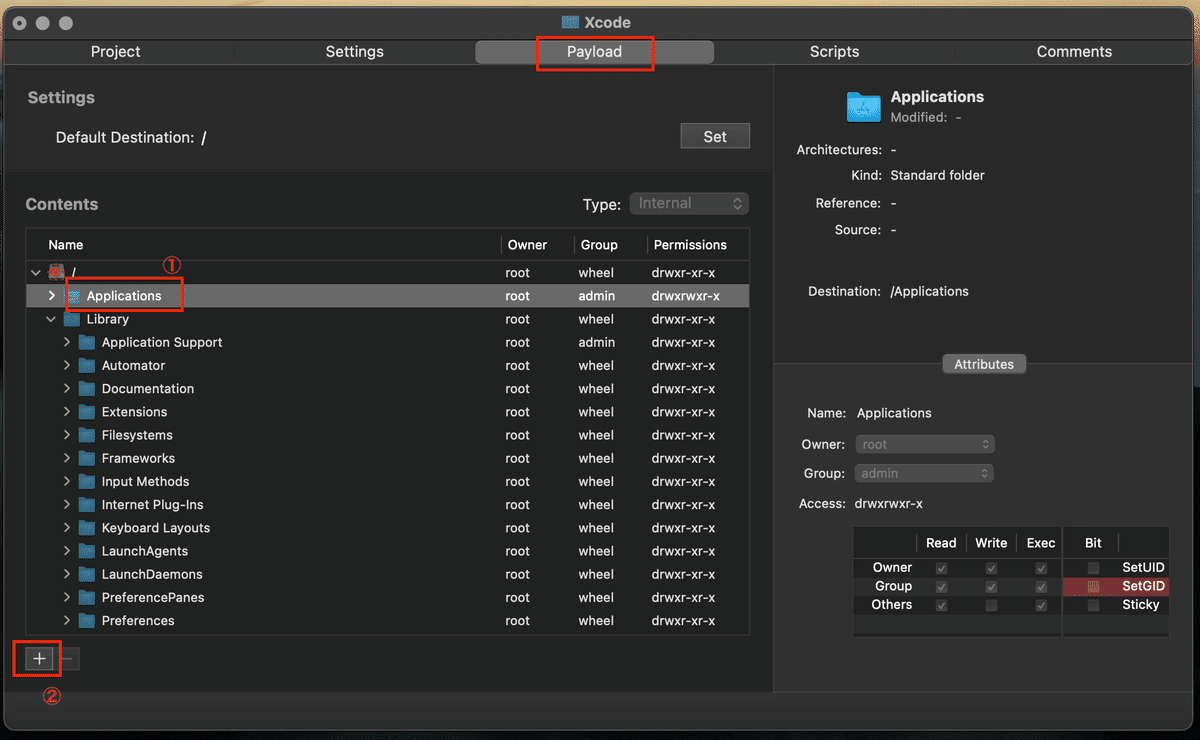Click the Keyboard Layouts folder icon
This screenshot has width=1200, height=740.
tap(86, 527)
